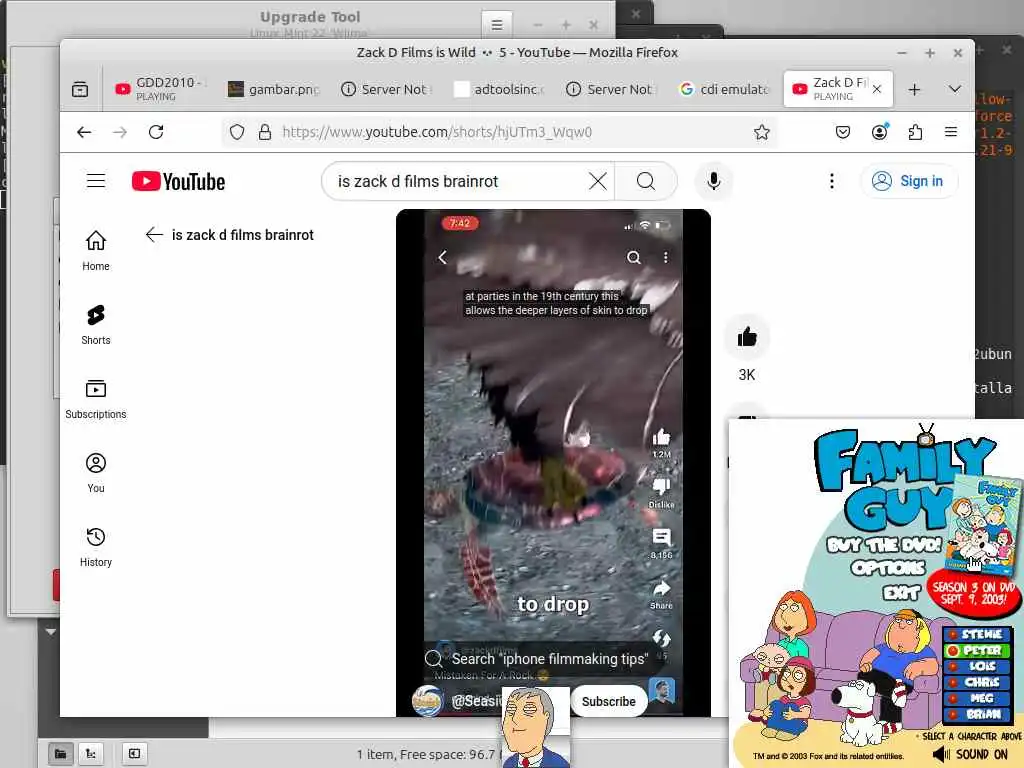Click EXIT in Family Guy window
Viewport: 1024px width, 768px height.
pos(902,593)
